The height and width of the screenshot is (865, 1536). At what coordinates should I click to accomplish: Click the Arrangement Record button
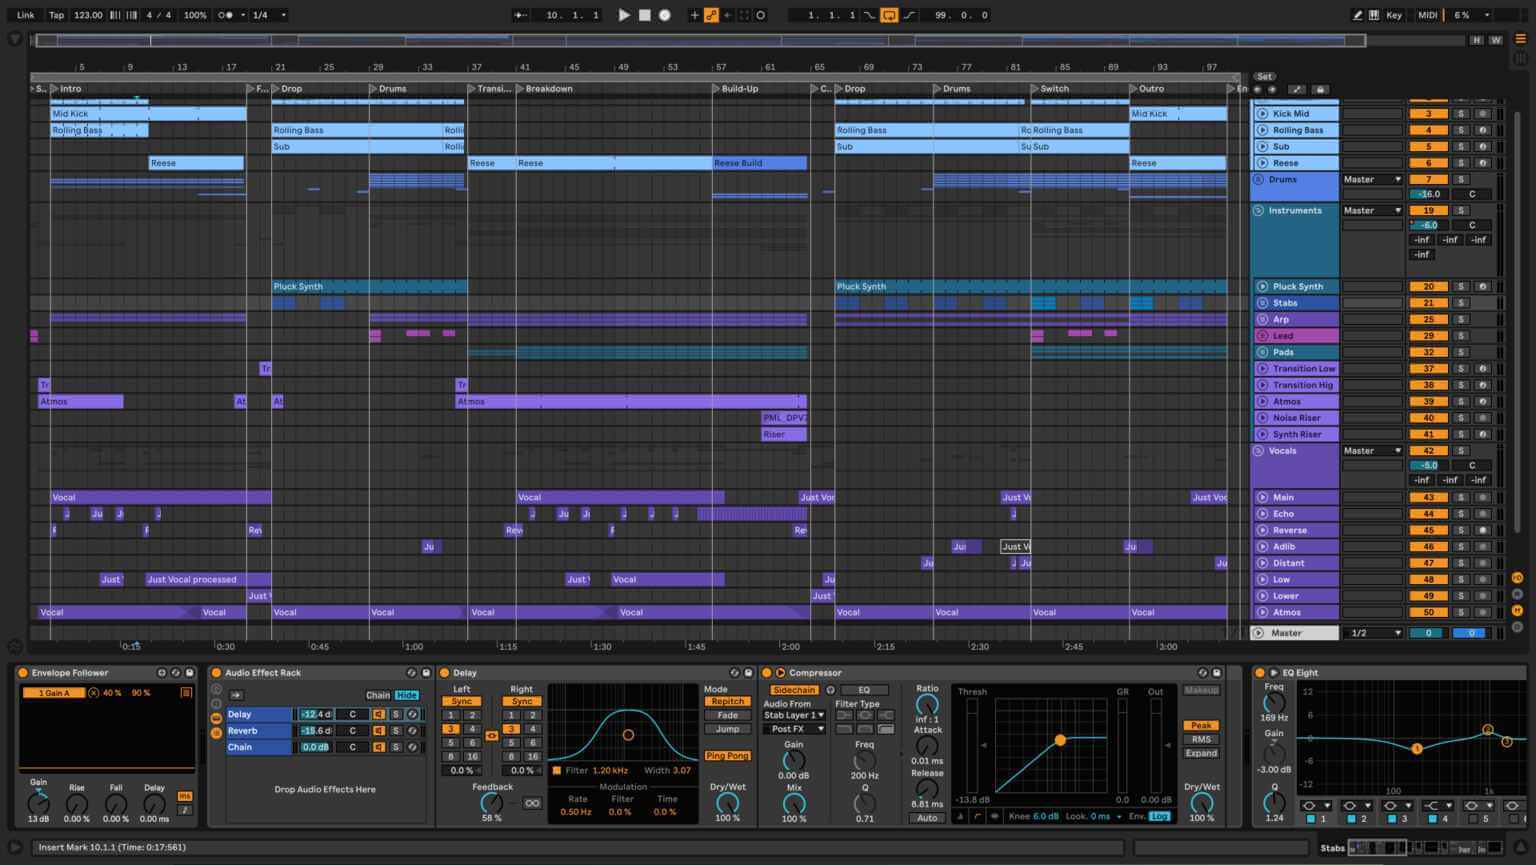click(x=665, y=15)
